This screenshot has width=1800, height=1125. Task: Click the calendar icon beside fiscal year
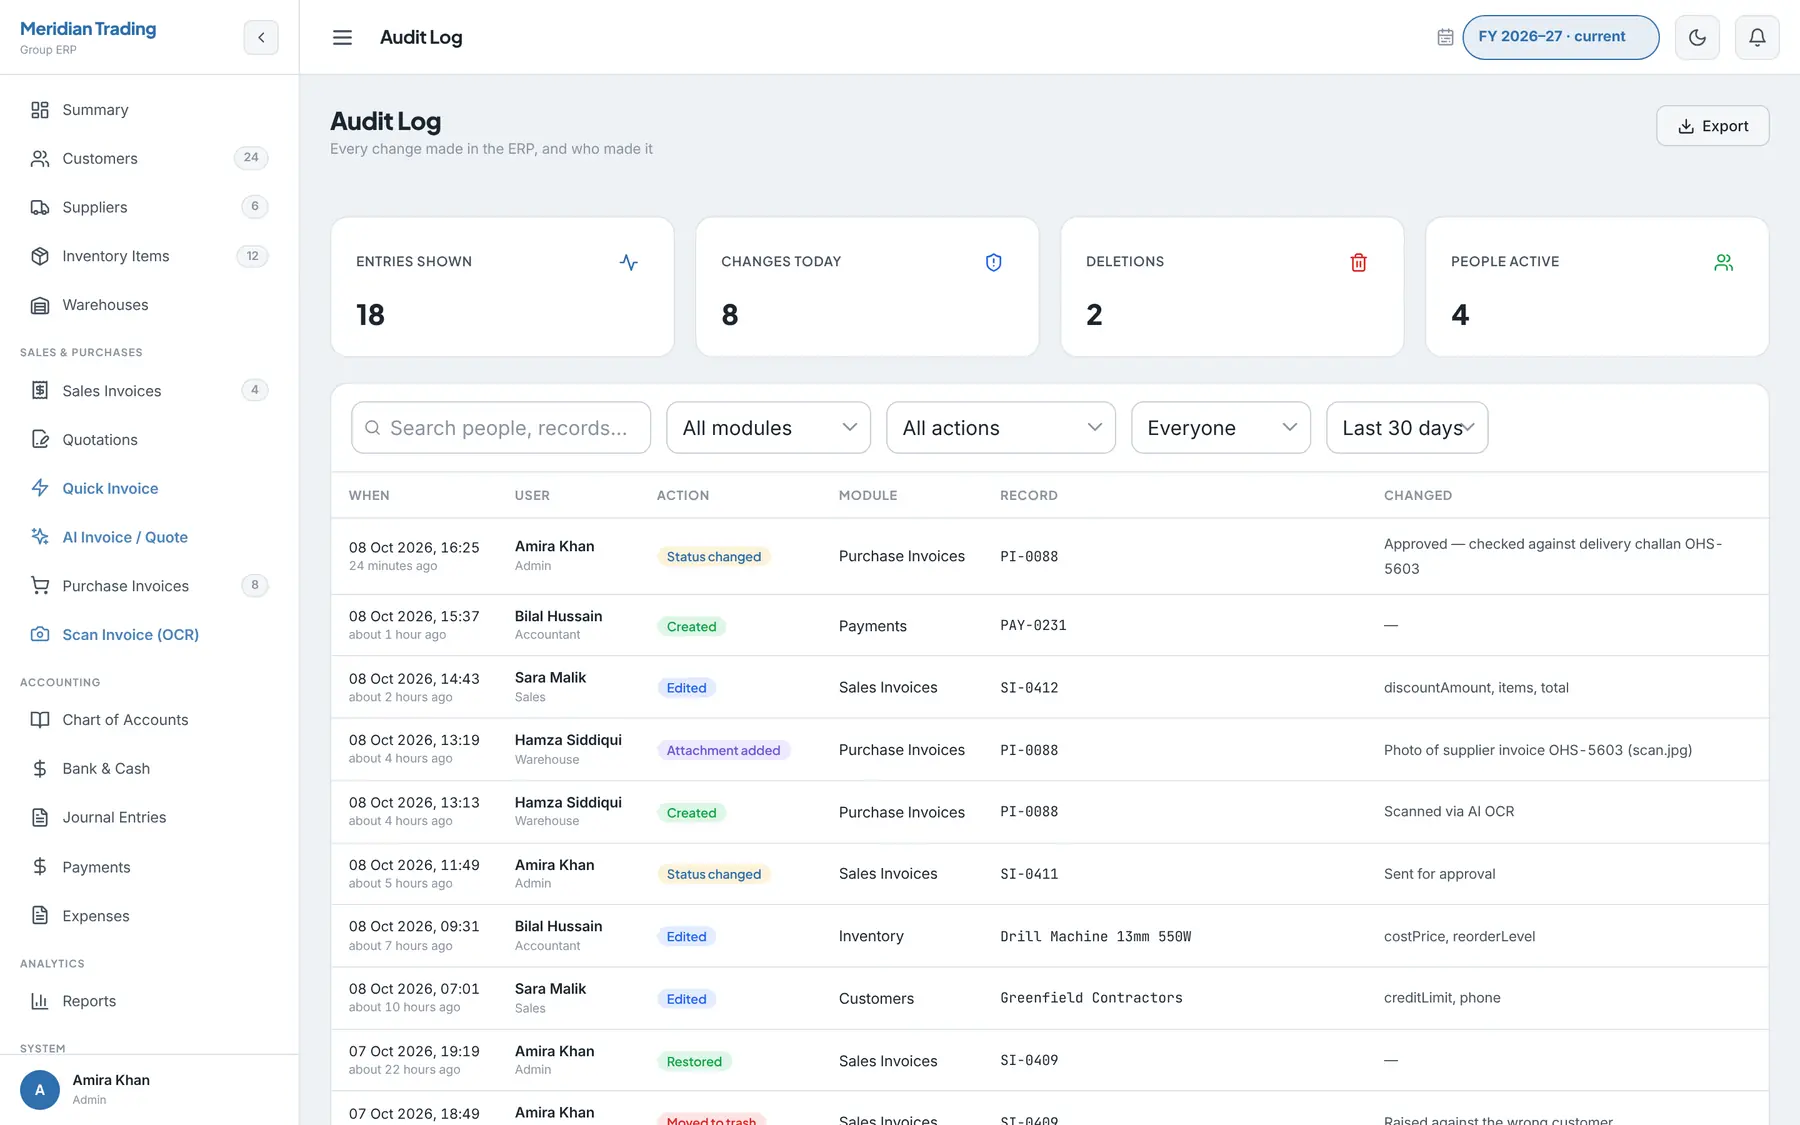[1445, 37]
